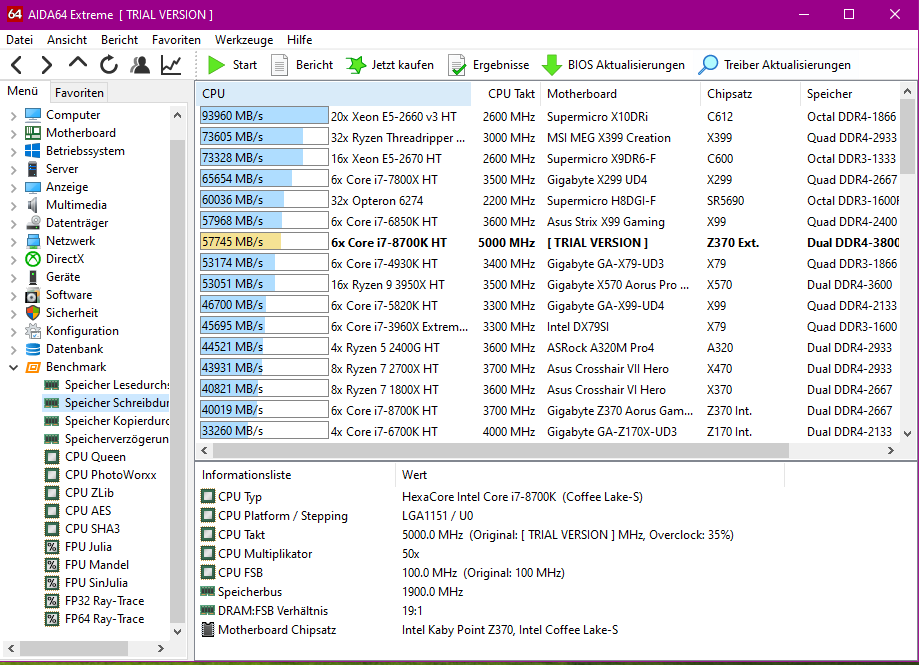Open user management icon in toolbar
The height and width of the screenshot is (665, 919).
[x=140, y=65]
